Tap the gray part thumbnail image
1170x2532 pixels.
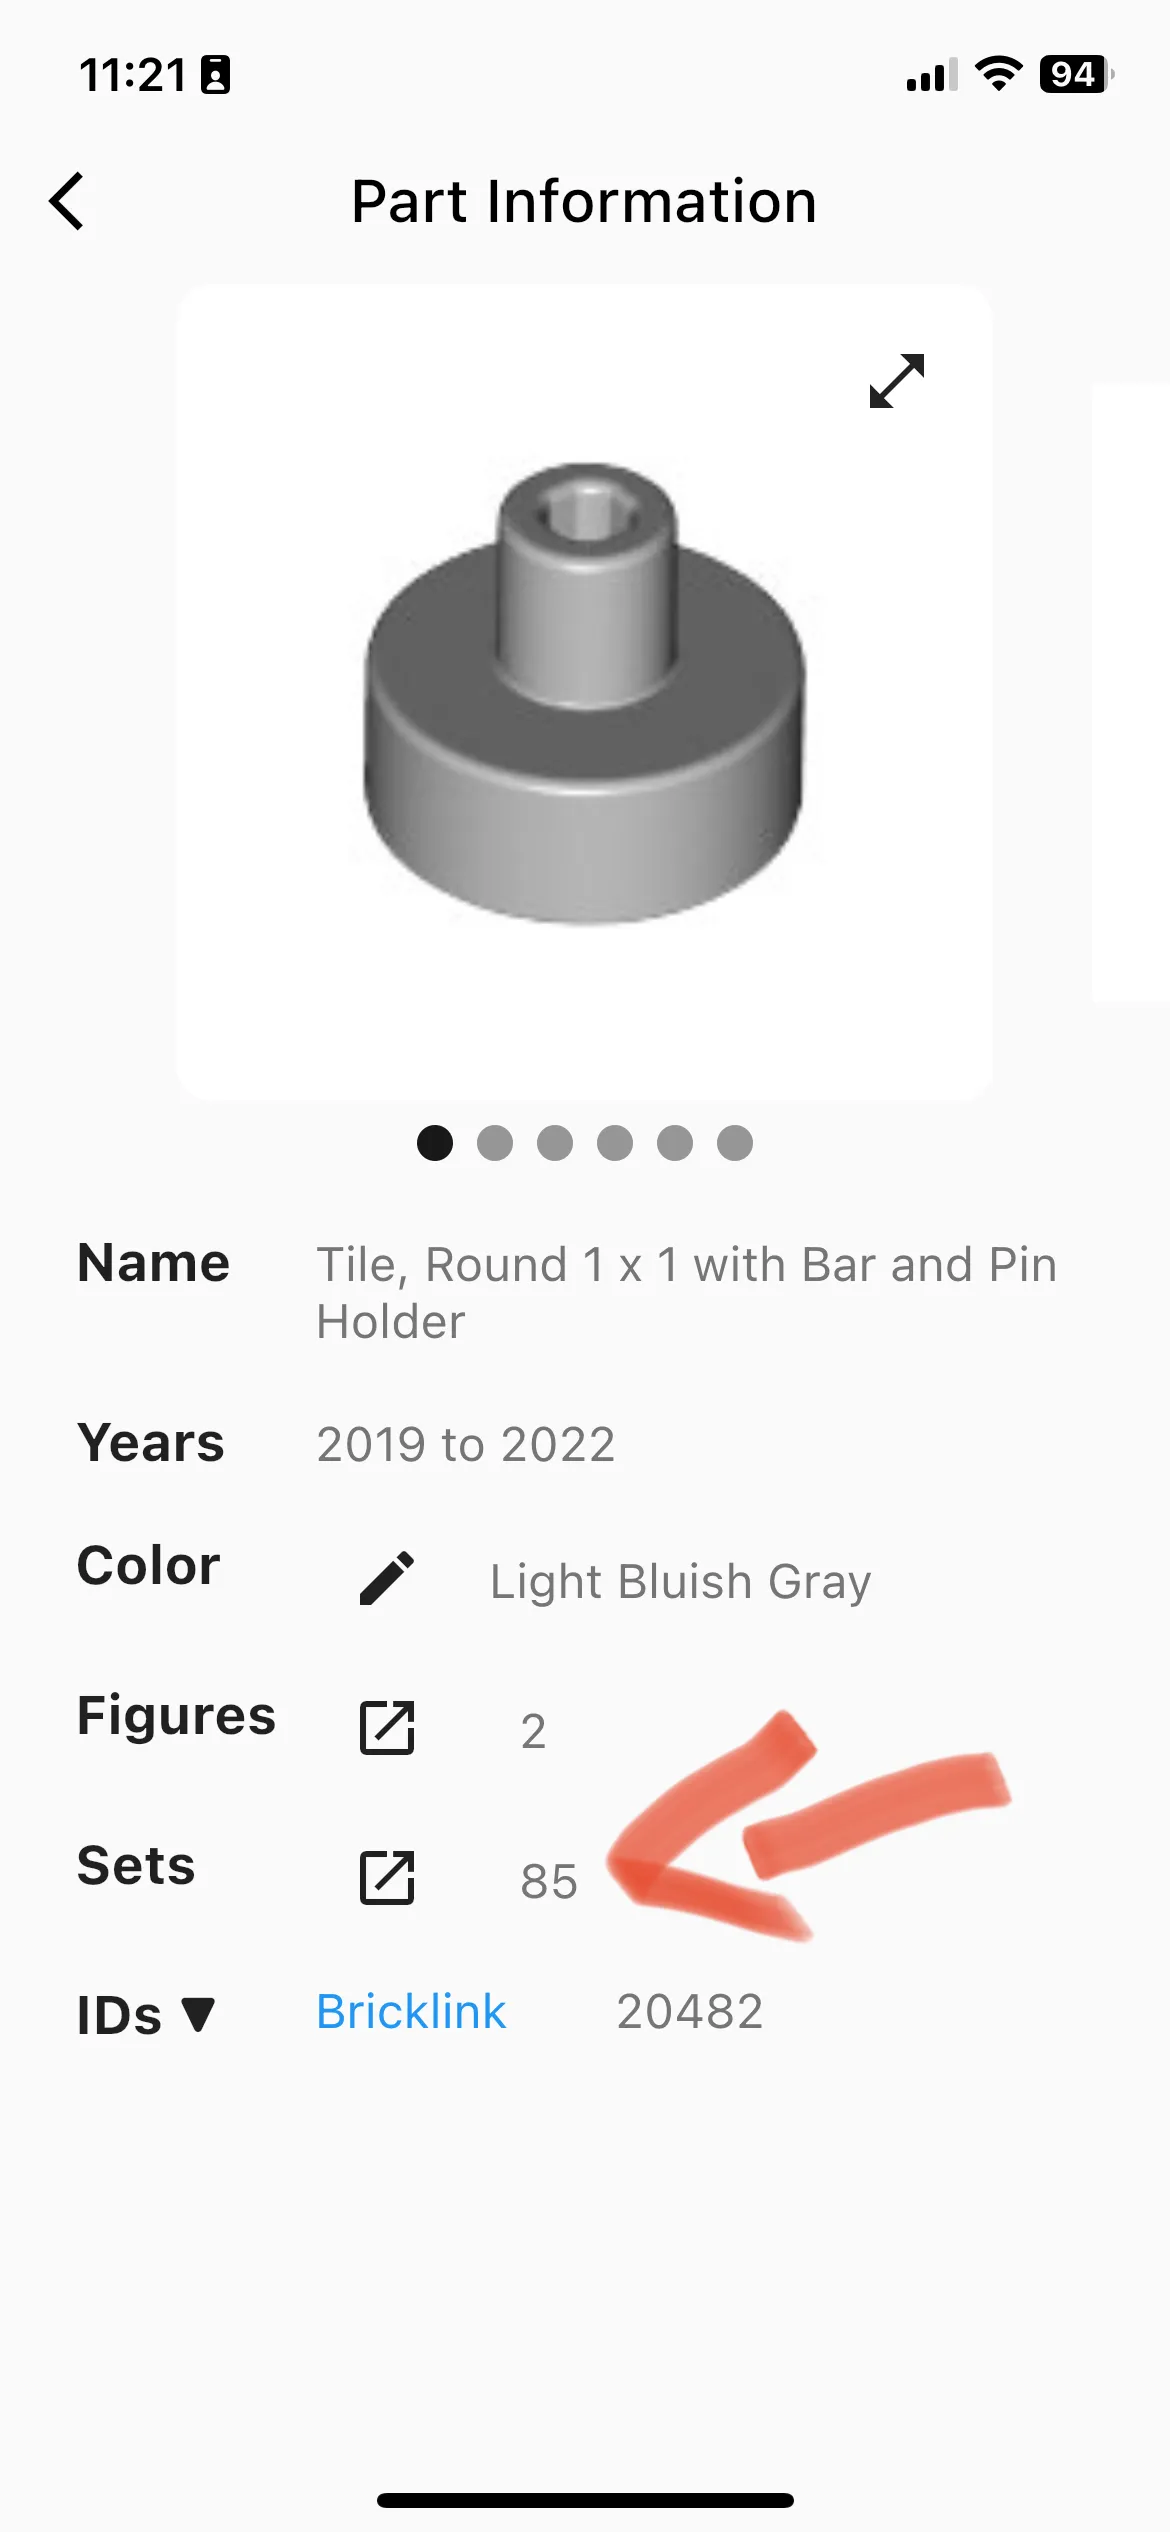click(x=585, y=692)
